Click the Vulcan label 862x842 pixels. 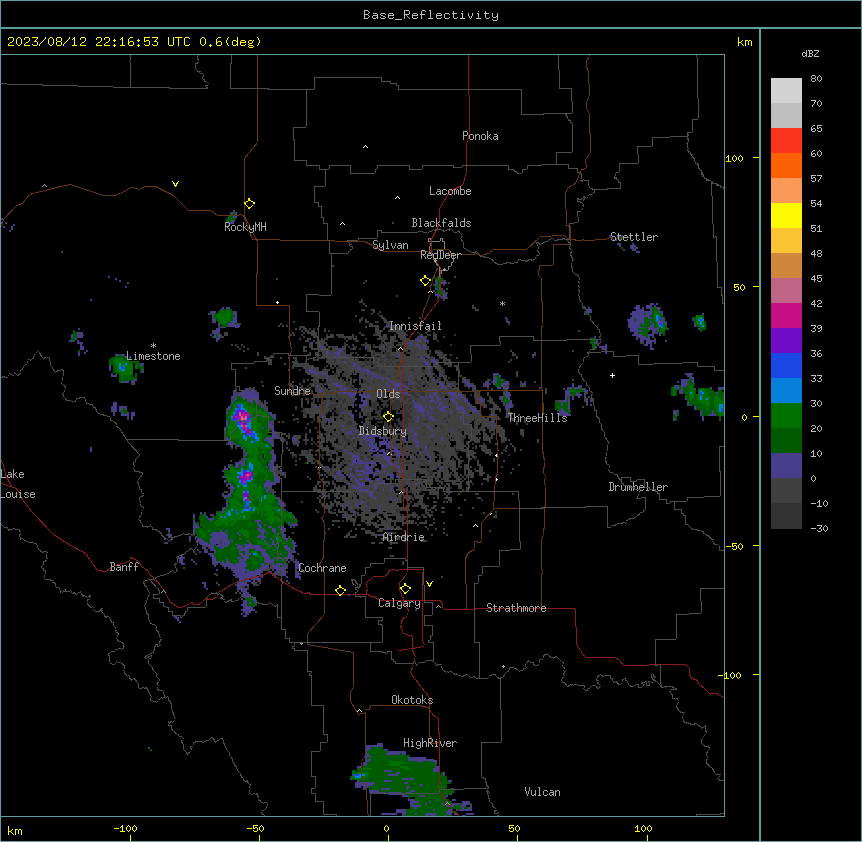(x=543, y=792)
